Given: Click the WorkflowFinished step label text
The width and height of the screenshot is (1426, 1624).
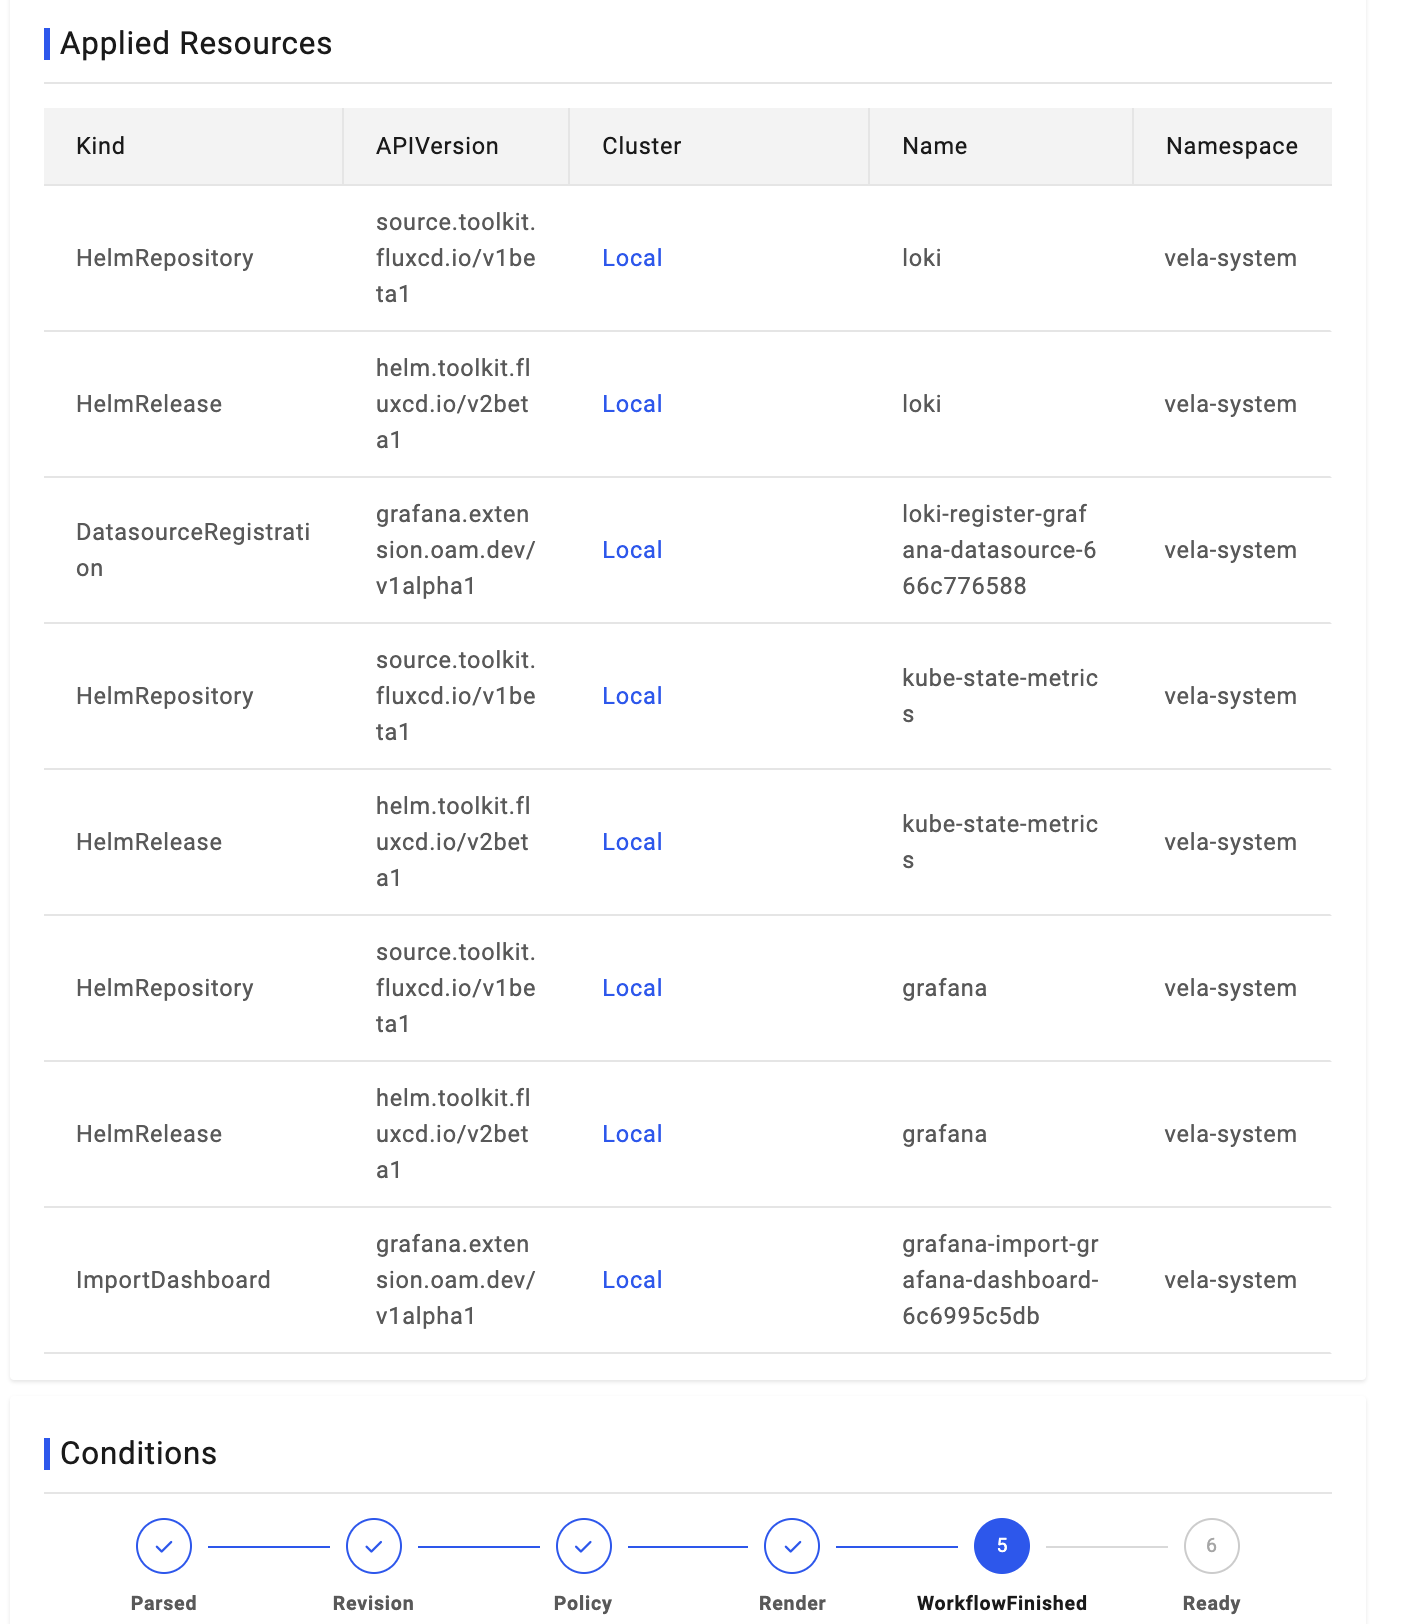Looking at the screenshot, I should point(1002,1602).
